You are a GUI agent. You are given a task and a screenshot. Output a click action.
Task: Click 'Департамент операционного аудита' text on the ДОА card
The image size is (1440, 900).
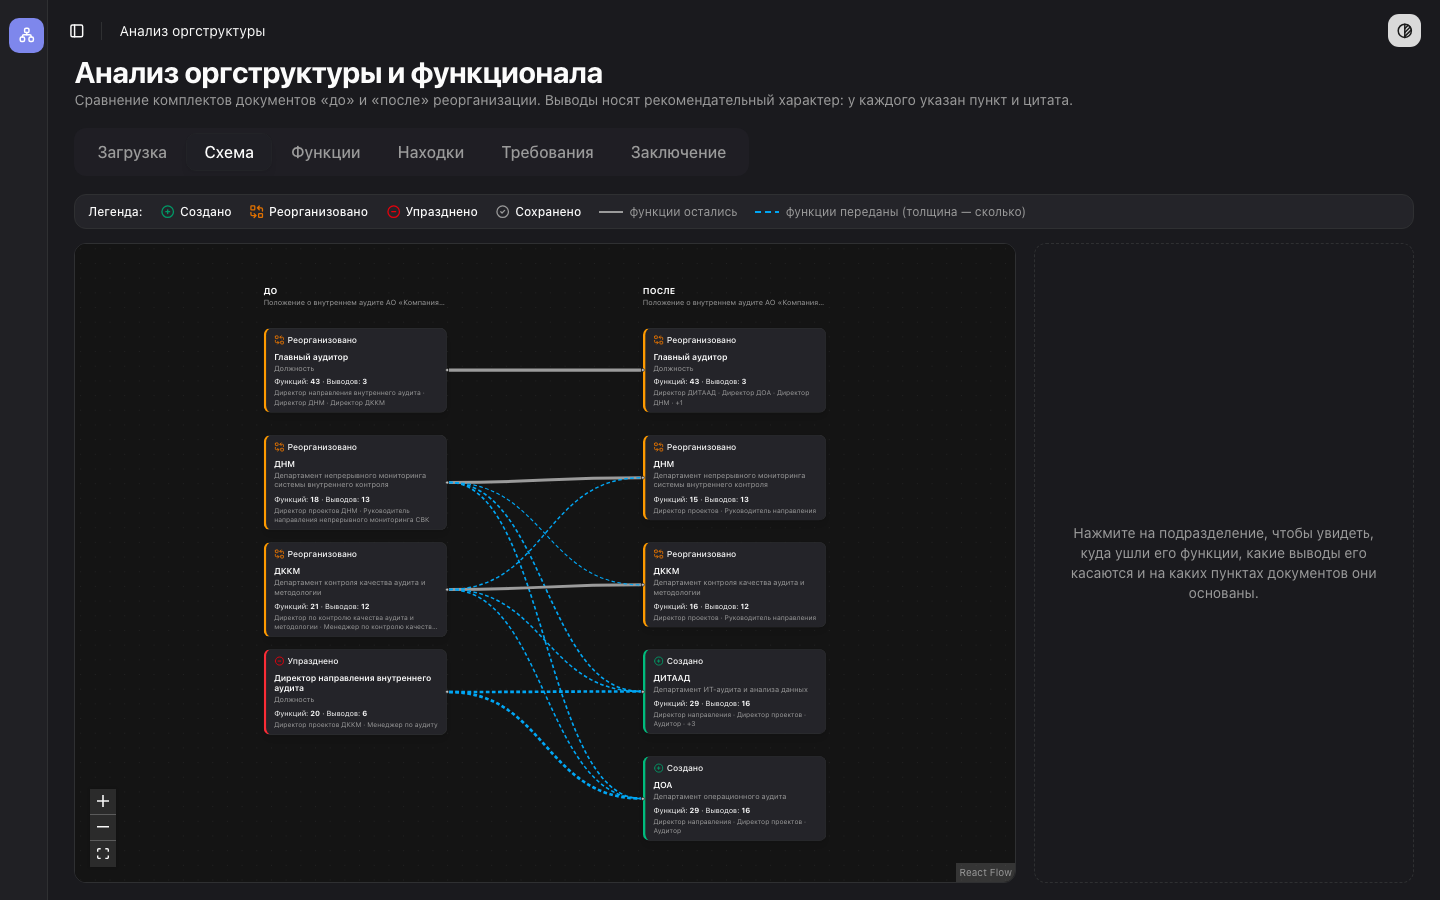[720, 797]
